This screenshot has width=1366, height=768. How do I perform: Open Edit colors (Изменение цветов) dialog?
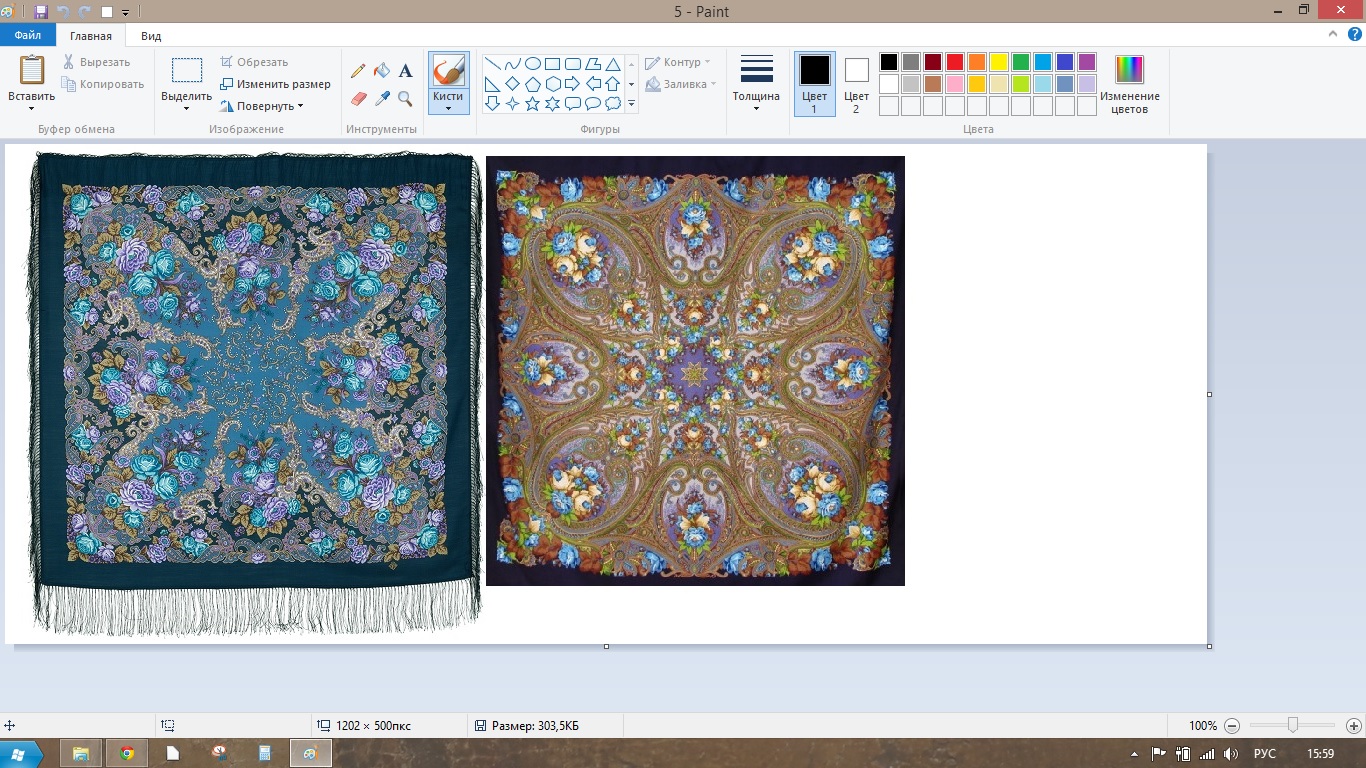(1129, 84)
